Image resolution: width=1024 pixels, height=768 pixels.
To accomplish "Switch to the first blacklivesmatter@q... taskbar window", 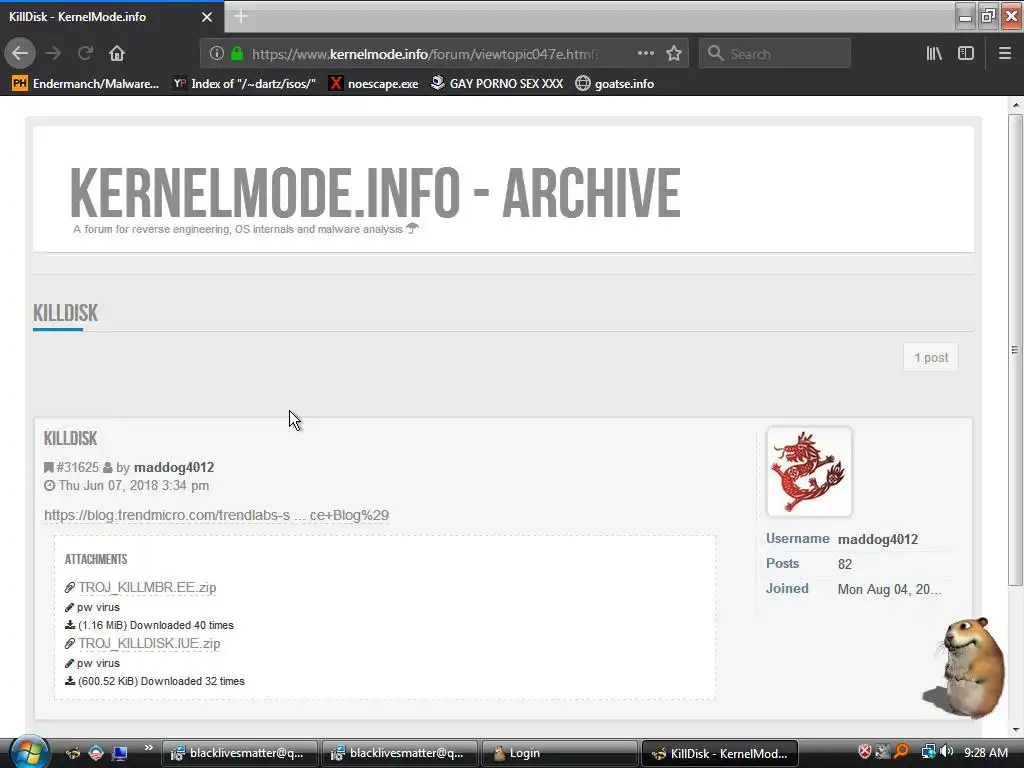I will point(240,753).
